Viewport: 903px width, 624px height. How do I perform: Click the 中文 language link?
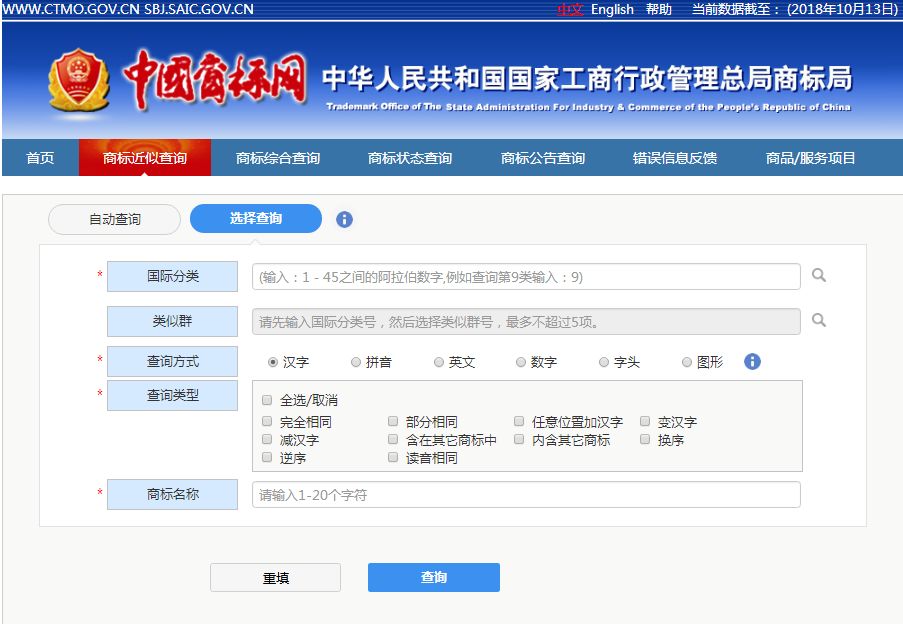(570, 9)
